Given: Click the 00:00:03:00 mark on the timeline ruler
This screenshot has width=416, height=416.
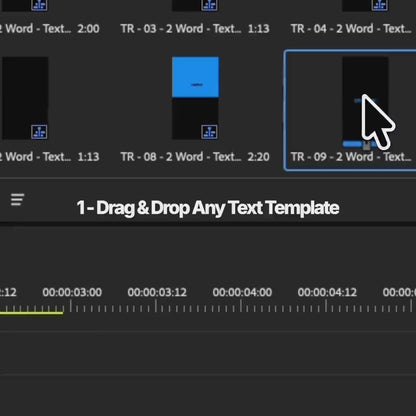Looking at the screenshot, I should pyautogui.click(x=72, y=292).
